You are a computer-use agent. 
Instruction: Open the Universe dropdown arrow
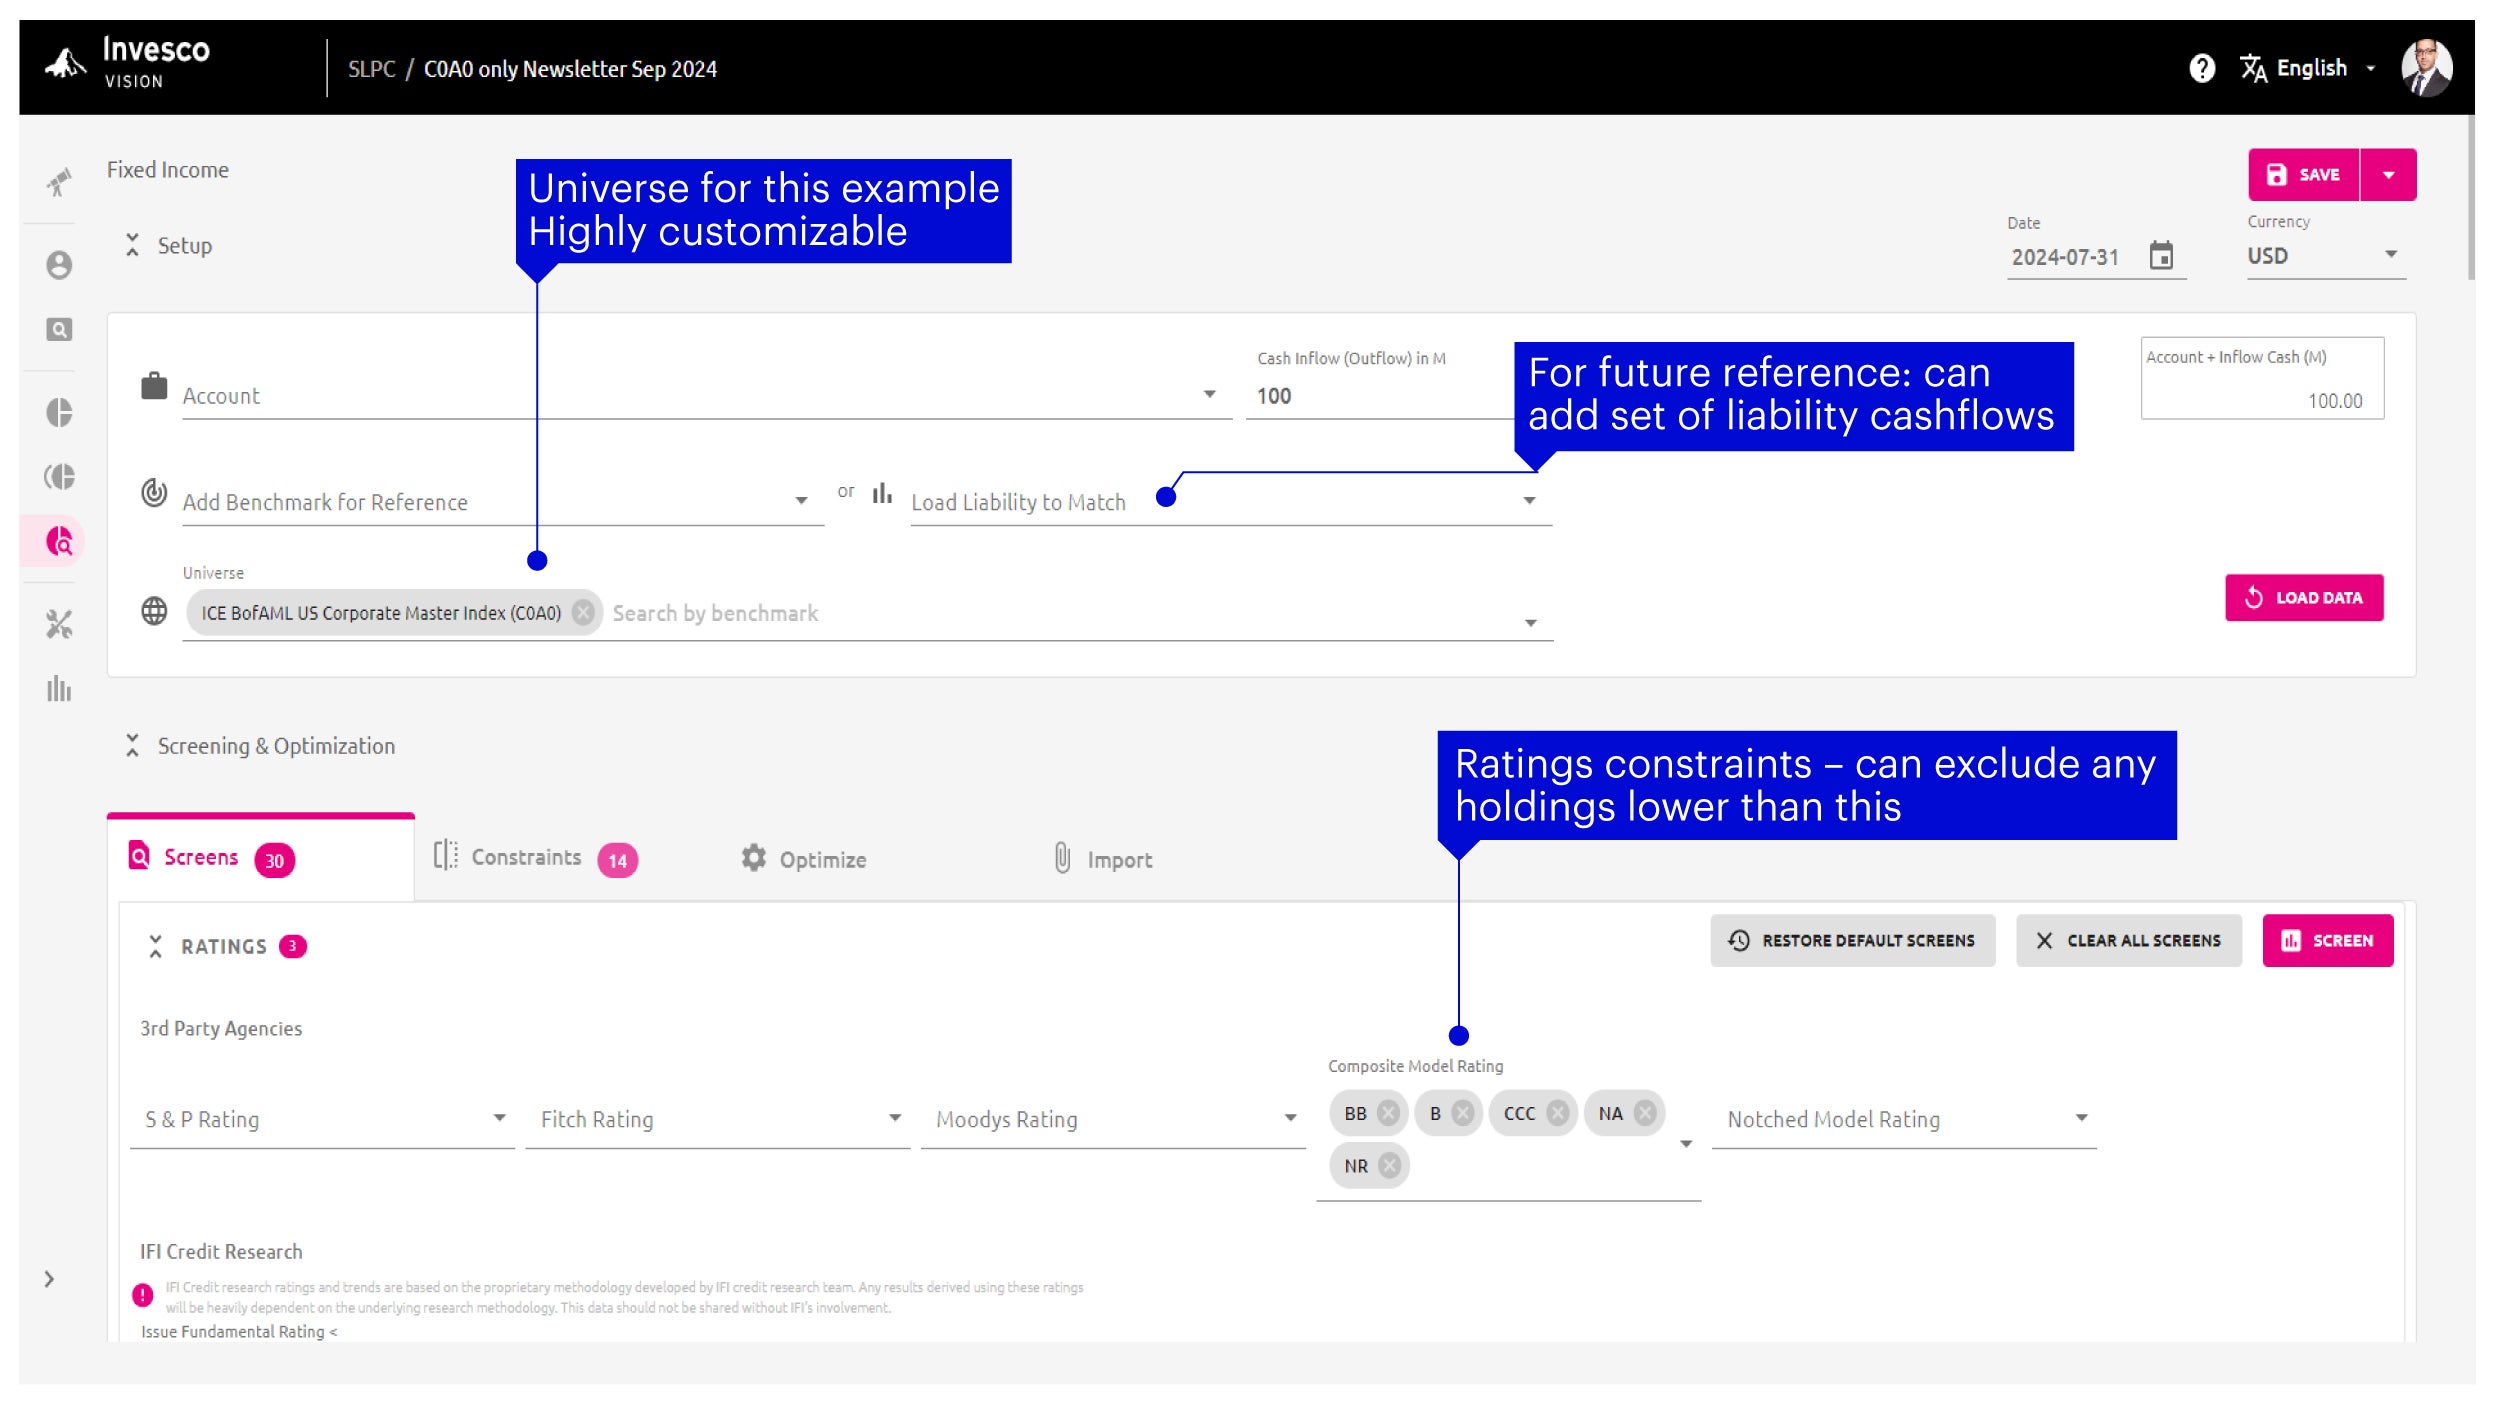[1530, 623]
